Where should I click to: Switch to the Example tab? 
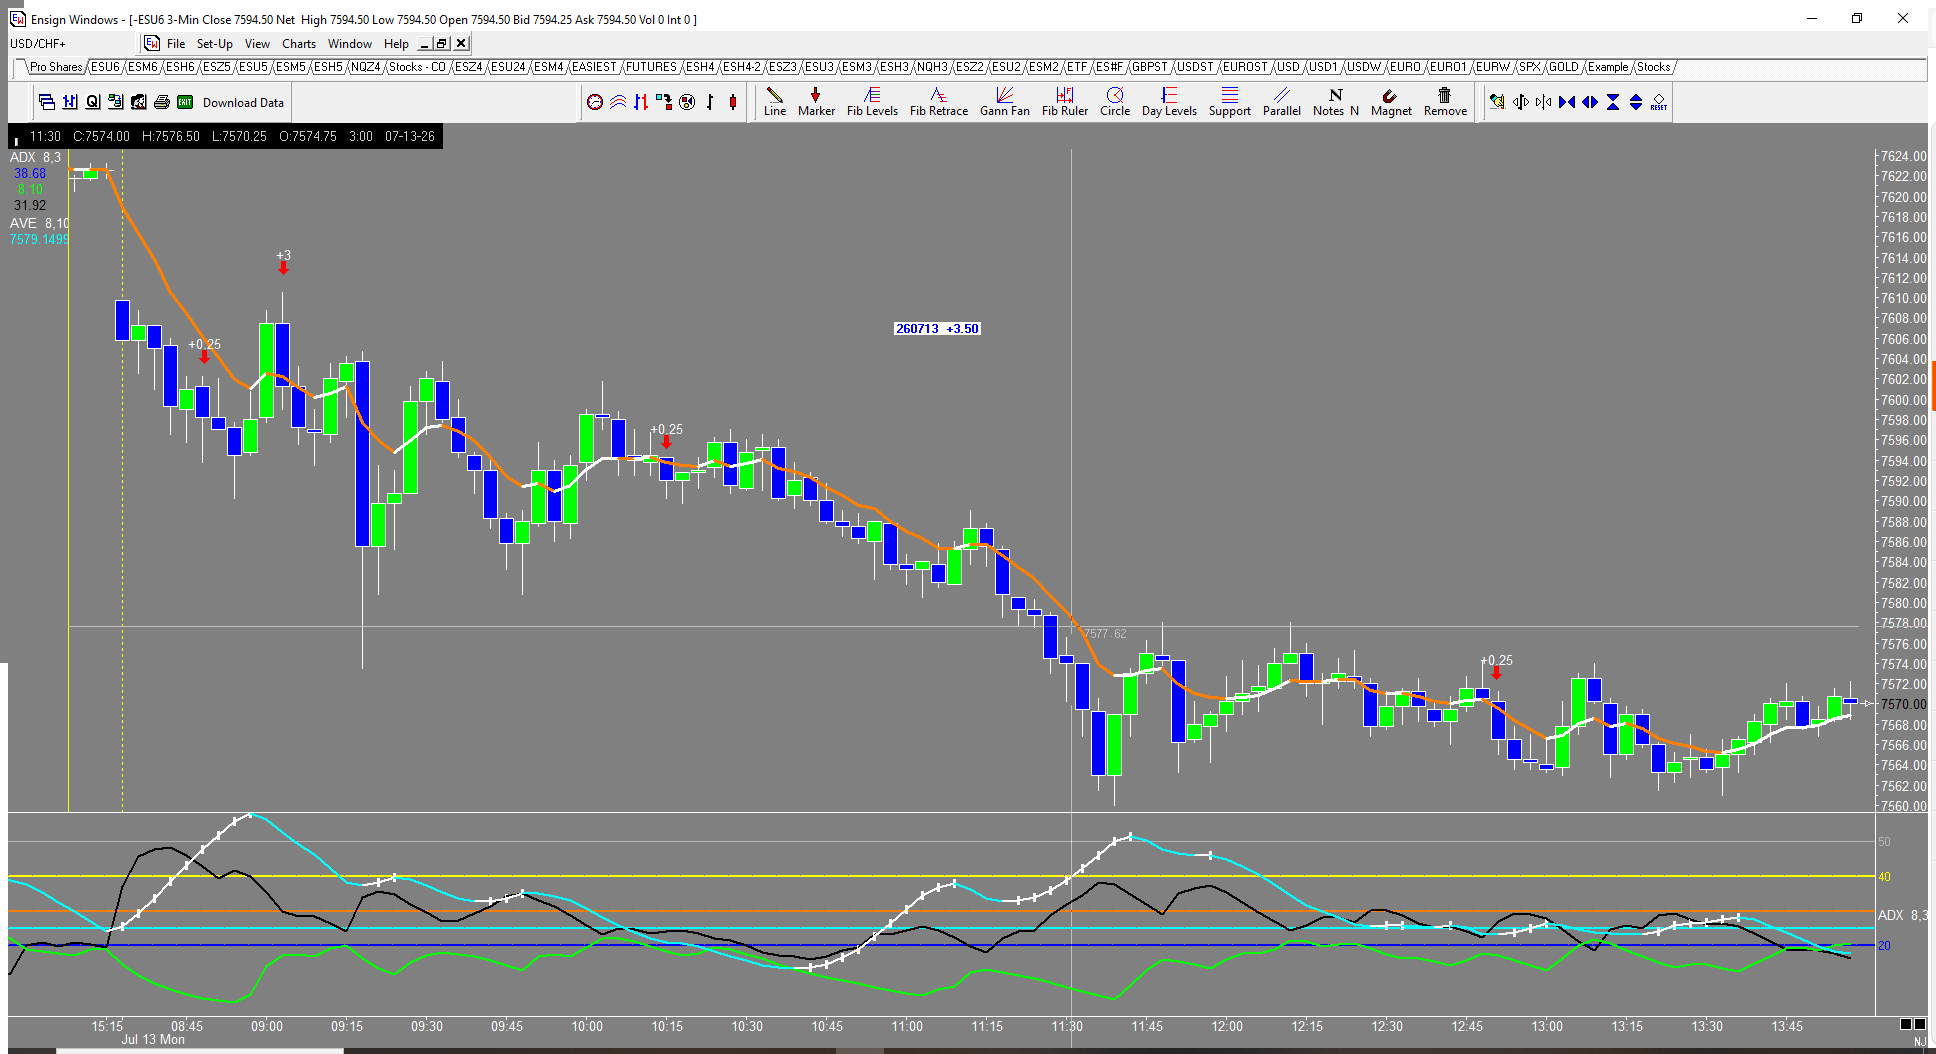(1607, 67)
